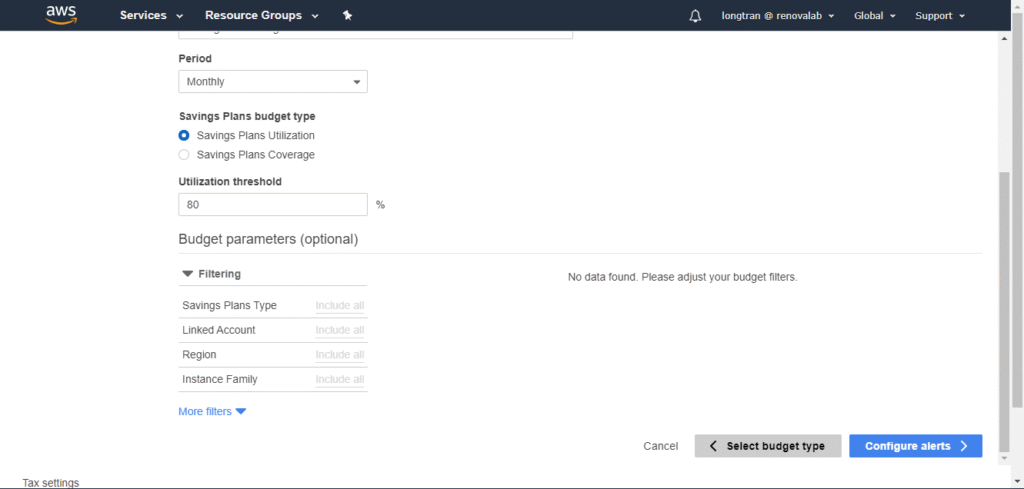Select Savings Plans Utilization radio button
Screen dimensions: 1024x489
(x=184, y=136)
